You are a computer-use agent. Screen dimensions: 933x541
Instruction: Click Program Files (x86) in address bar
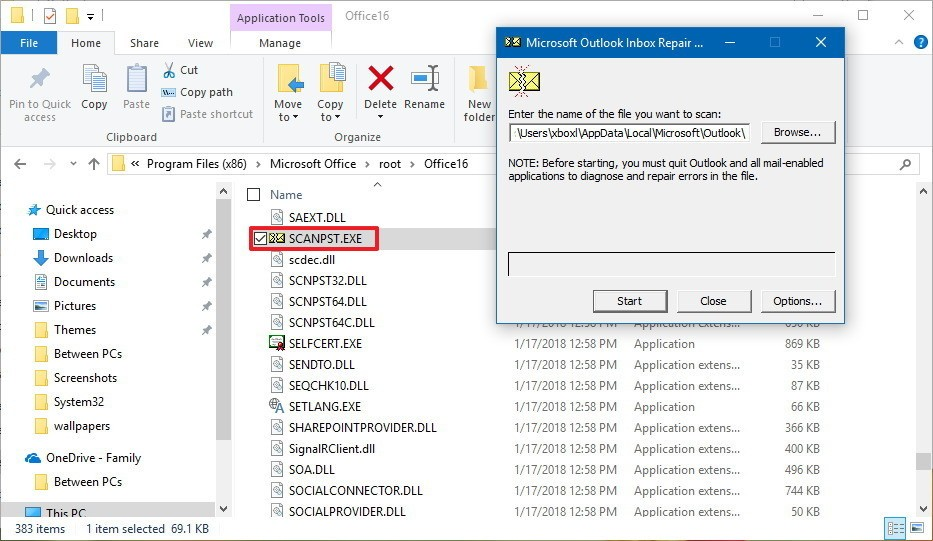tap(196, 164)
